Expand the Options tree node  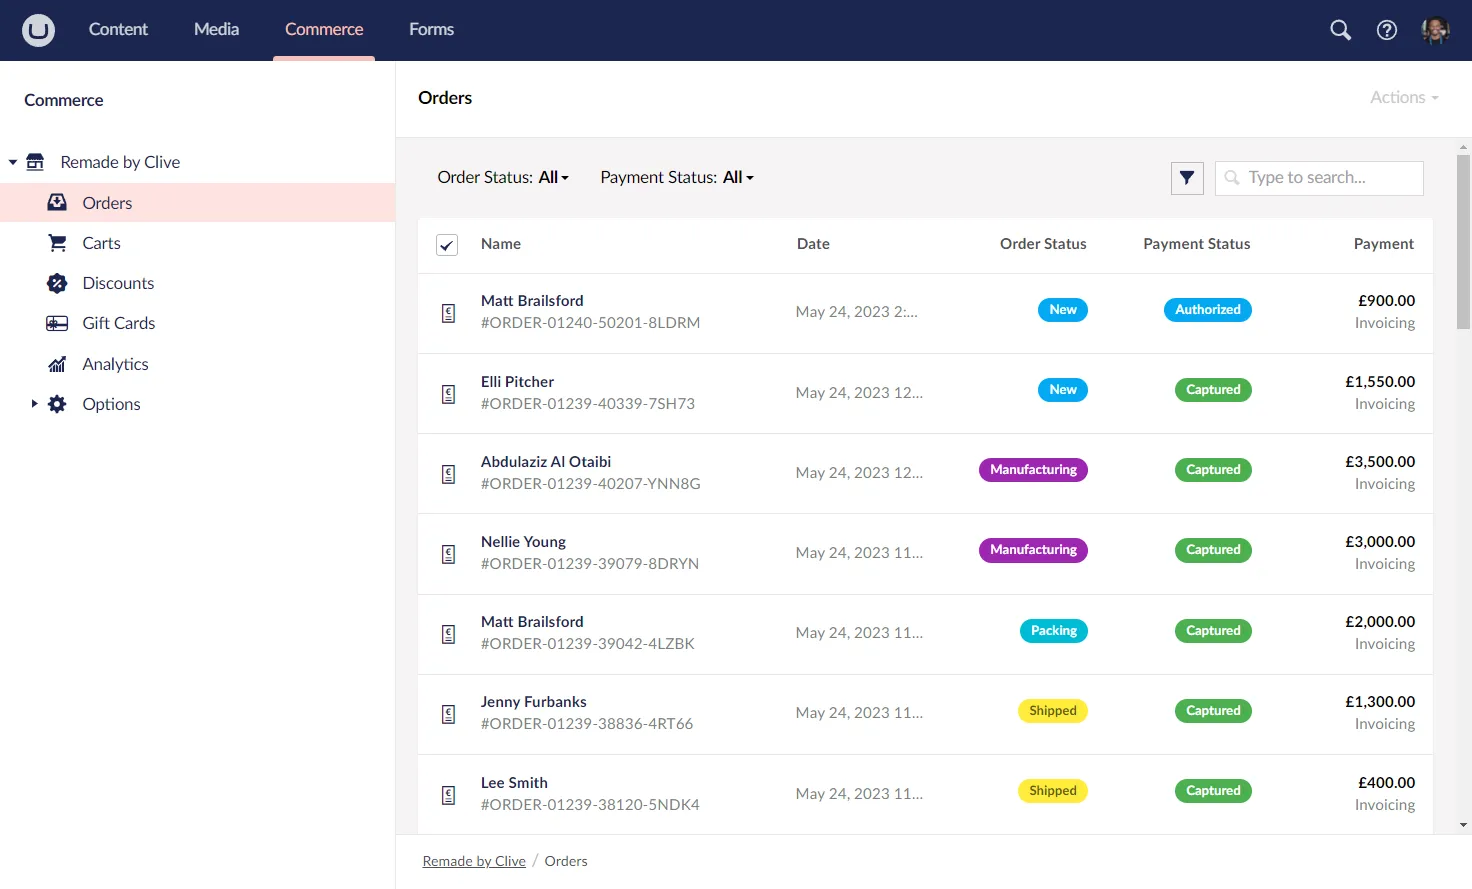(34, 404)
